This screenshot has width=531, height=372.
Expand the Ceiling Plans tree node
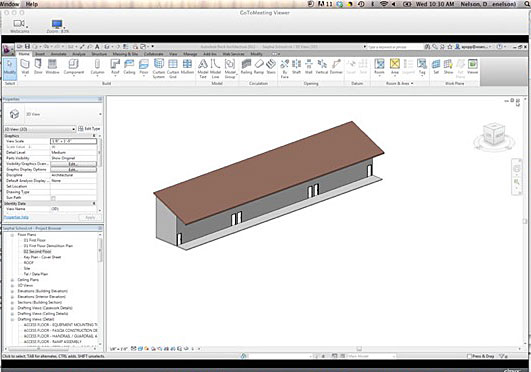click(12, 280)
